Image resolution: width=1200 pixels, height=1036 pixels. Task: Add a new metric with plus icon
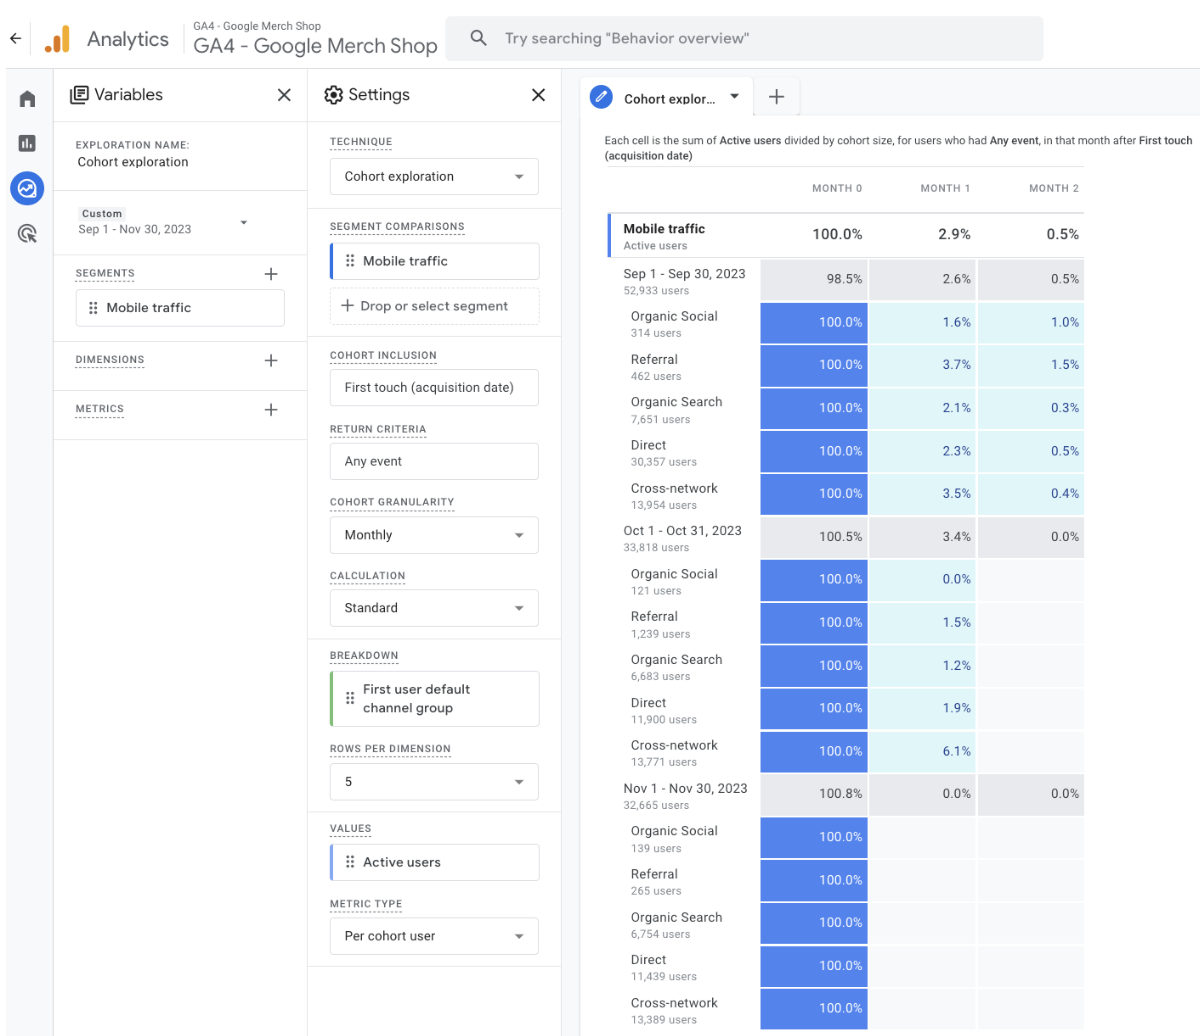(x=270, y=410)
